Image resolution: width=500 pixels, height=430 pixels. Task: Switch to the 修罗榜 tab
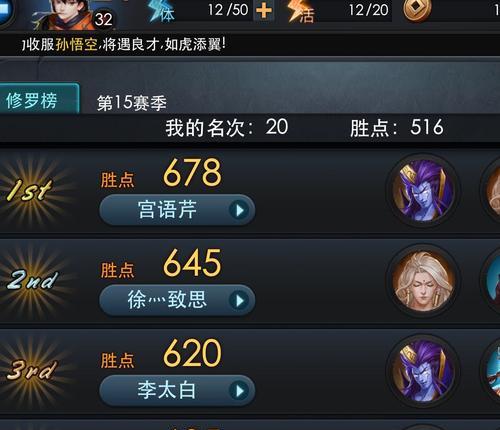point(37,100)
